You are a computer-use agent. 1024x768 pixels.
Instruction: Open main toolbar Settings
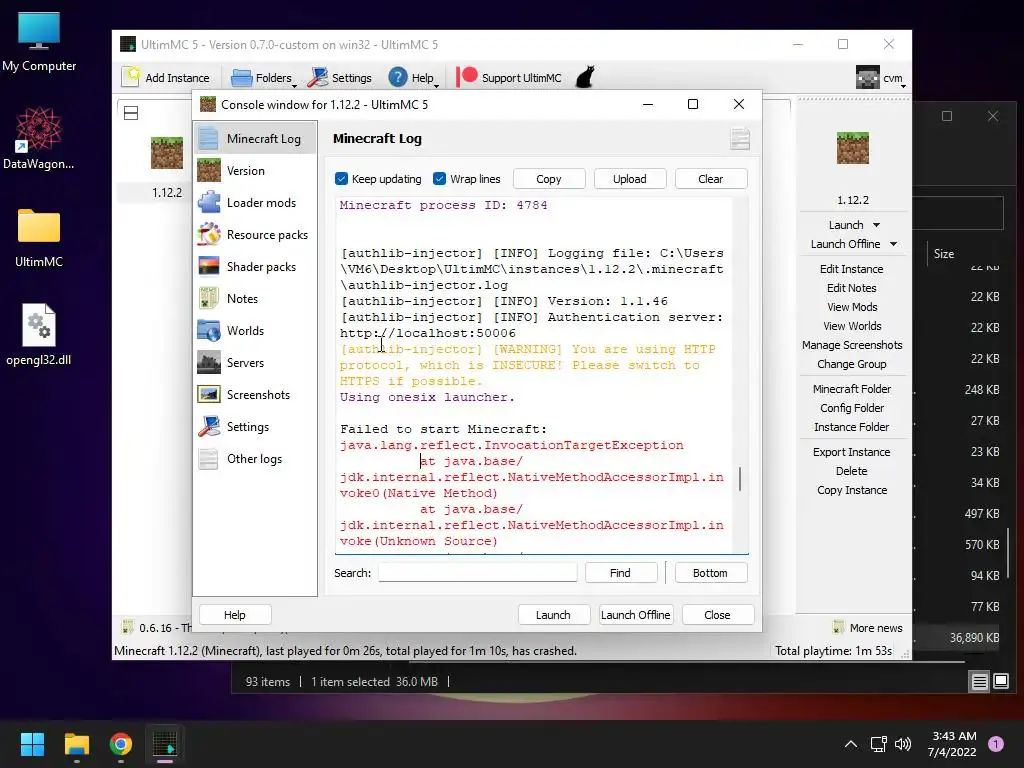[340, 78]
